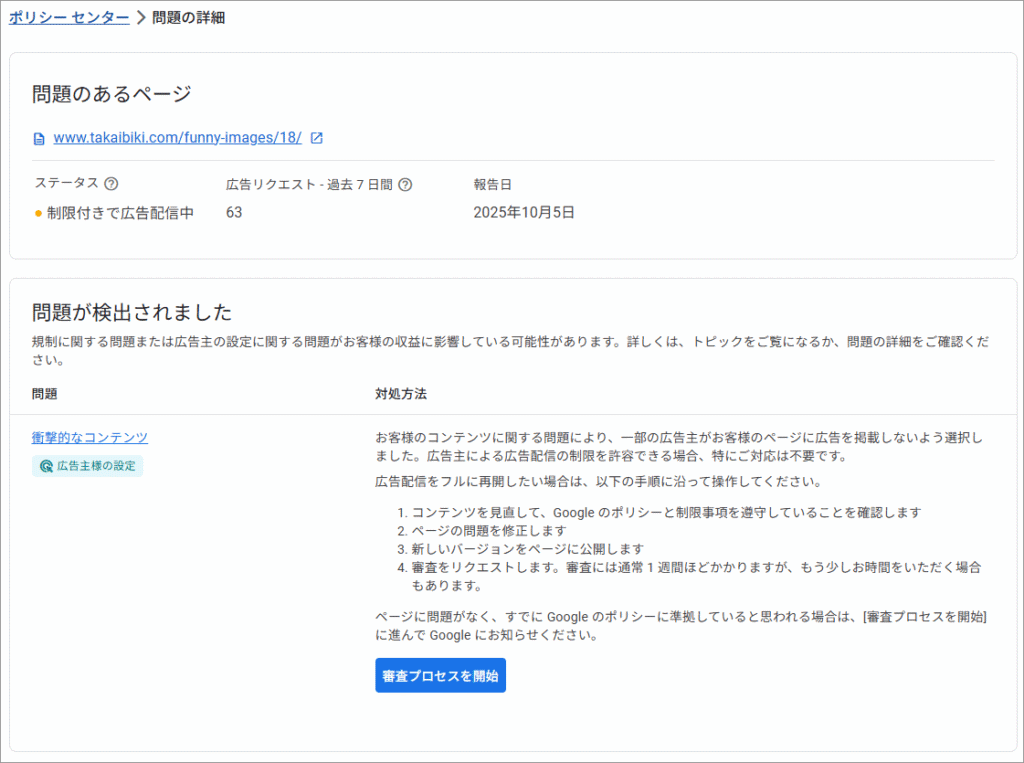The width and height of the screenshot is (1024, 763).
Task: Select the 問題の詳細 breadcrumb text
Action: [188, 18]
